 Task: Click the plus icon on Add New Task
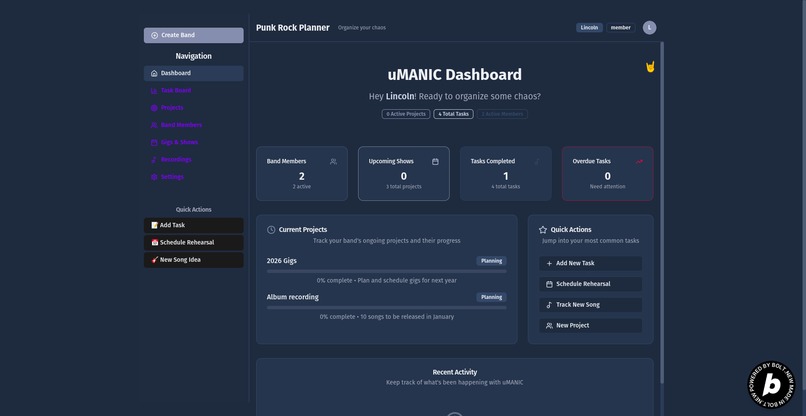(x=549, y=263)
